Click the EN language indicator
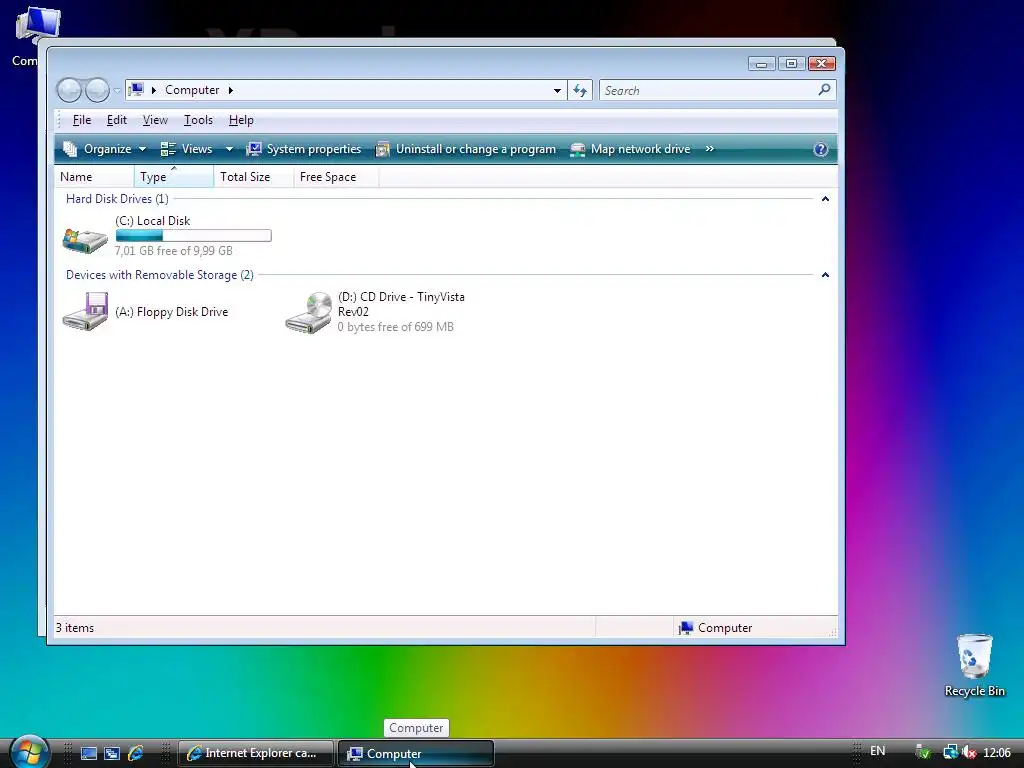 tap(878, 751)
